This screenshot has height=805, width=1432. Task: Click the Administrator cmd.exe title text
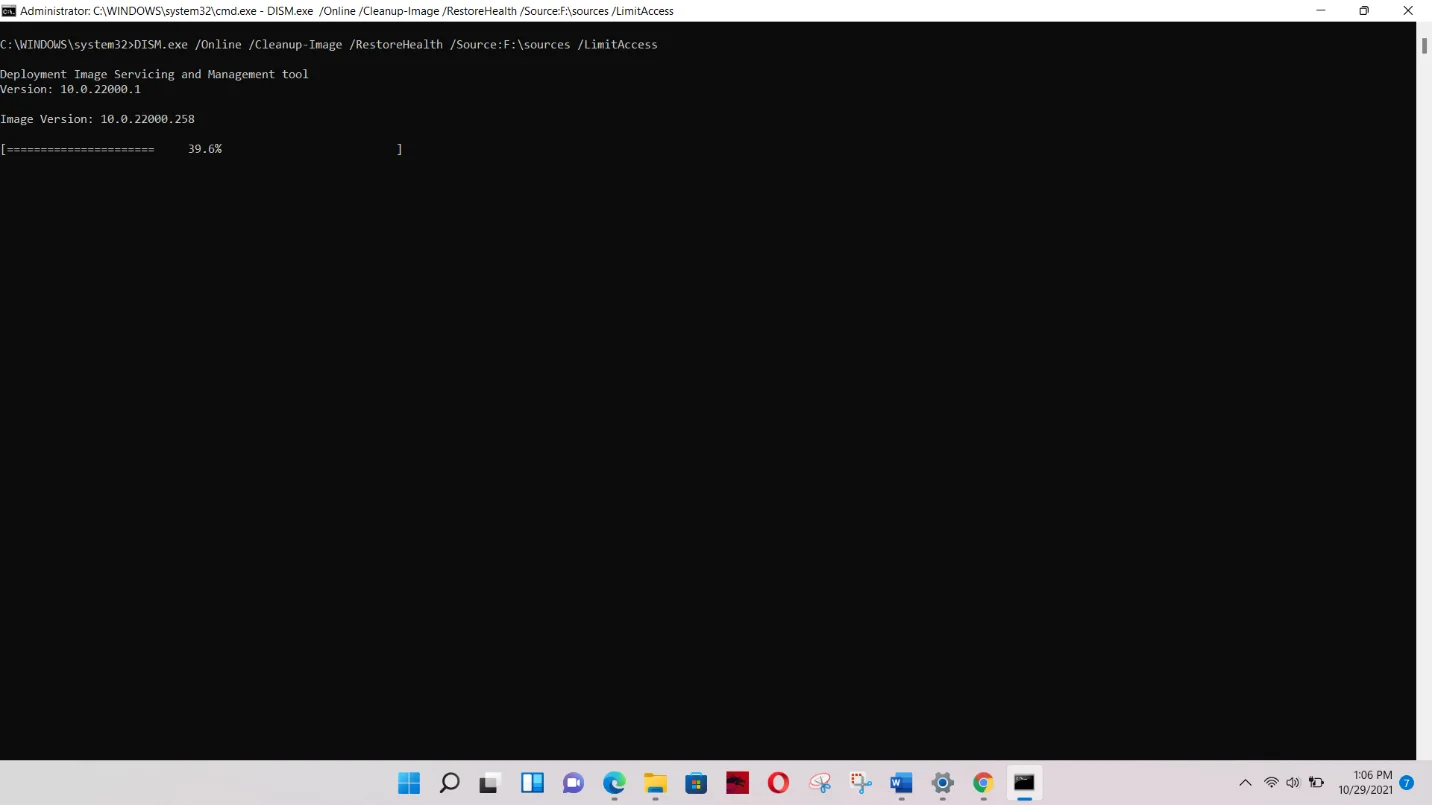347,11
